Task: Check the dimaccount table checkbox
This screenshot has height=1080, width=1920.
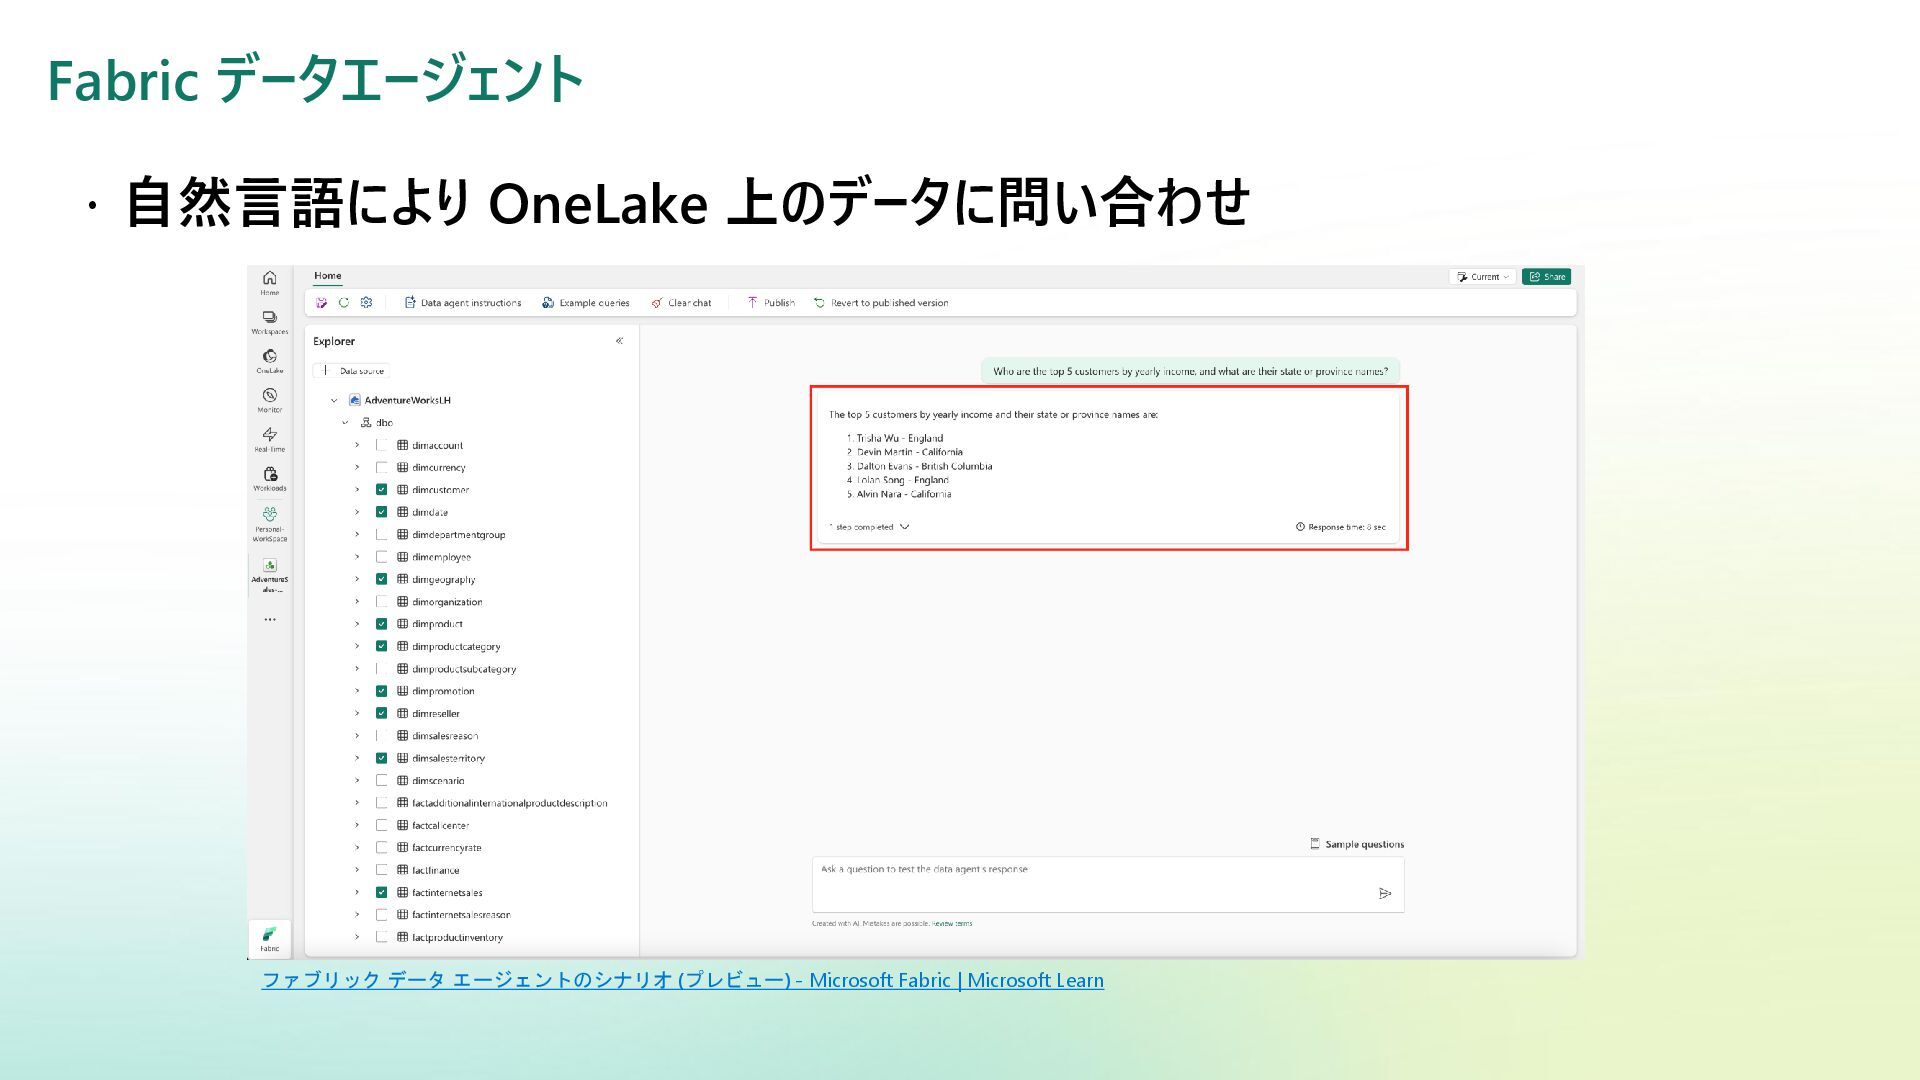Action: [x=381, y=445]
